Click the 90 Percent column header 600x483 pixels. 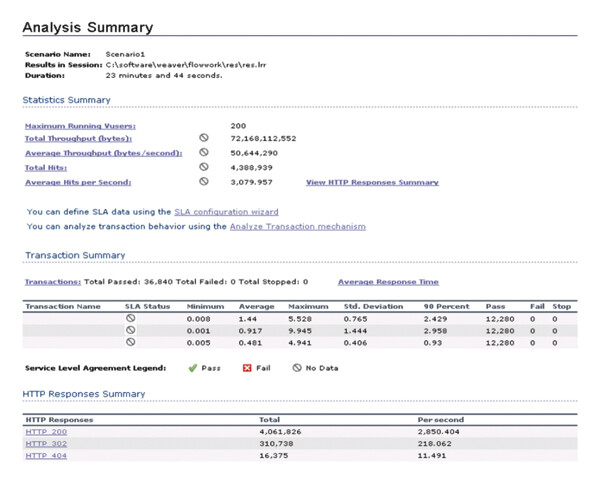(x=446, y=306)
